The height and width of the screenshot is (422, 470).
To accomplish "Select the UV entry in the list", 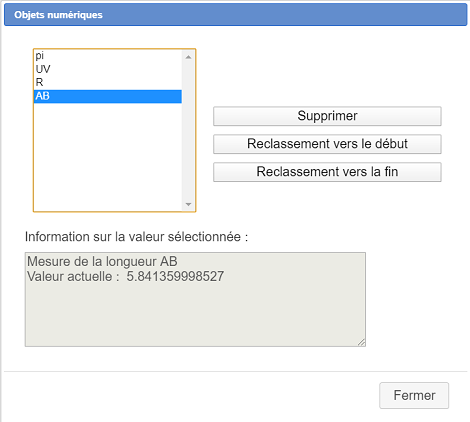I will pyautogui.click(x=108, y=69).
